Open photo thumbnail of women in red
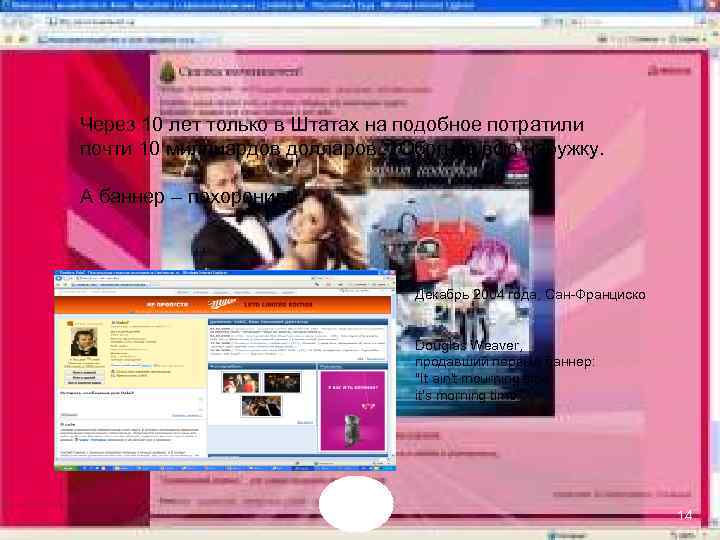This screenshot has height=540, width=720. pos(240,382)
